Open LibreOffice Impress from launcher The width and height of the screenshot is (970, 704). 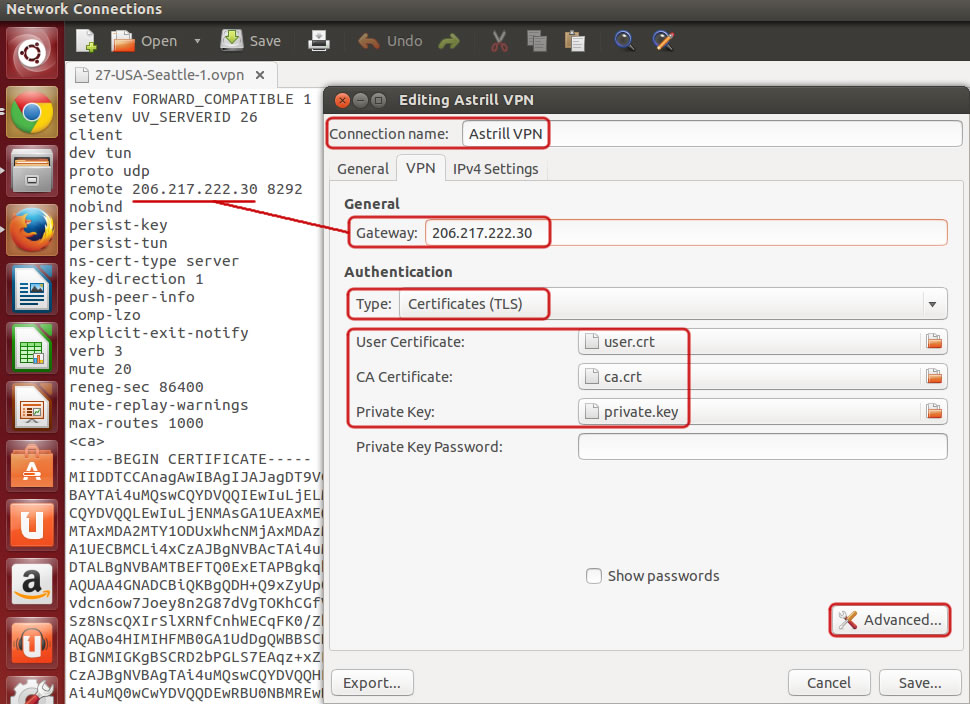click(x=32, y=406)
